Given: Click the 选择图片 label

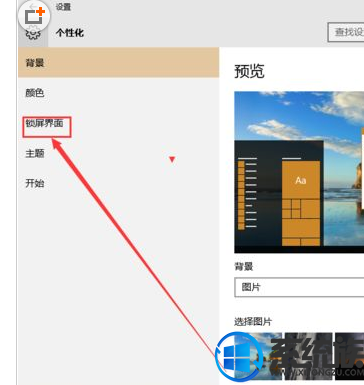Looking at the screenshot, I should pyautogui.click(x=253, y=321).
